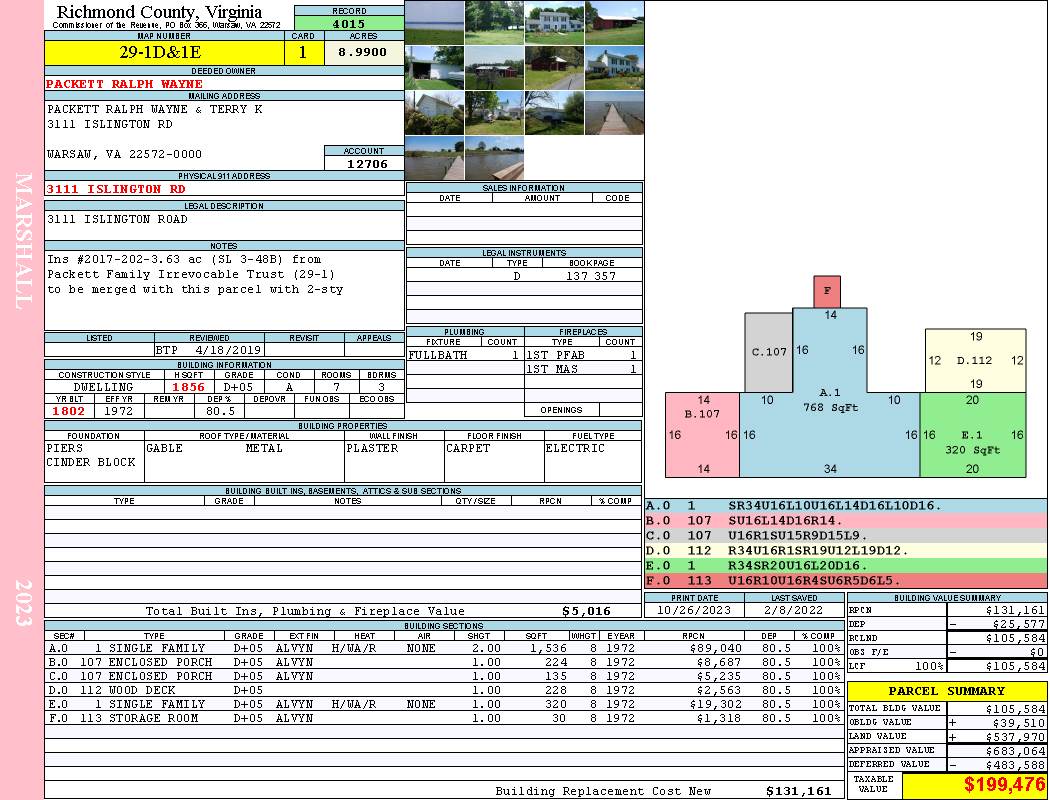
Task: Click PARCEL SUMMARY header
Action: coord(946,691)
